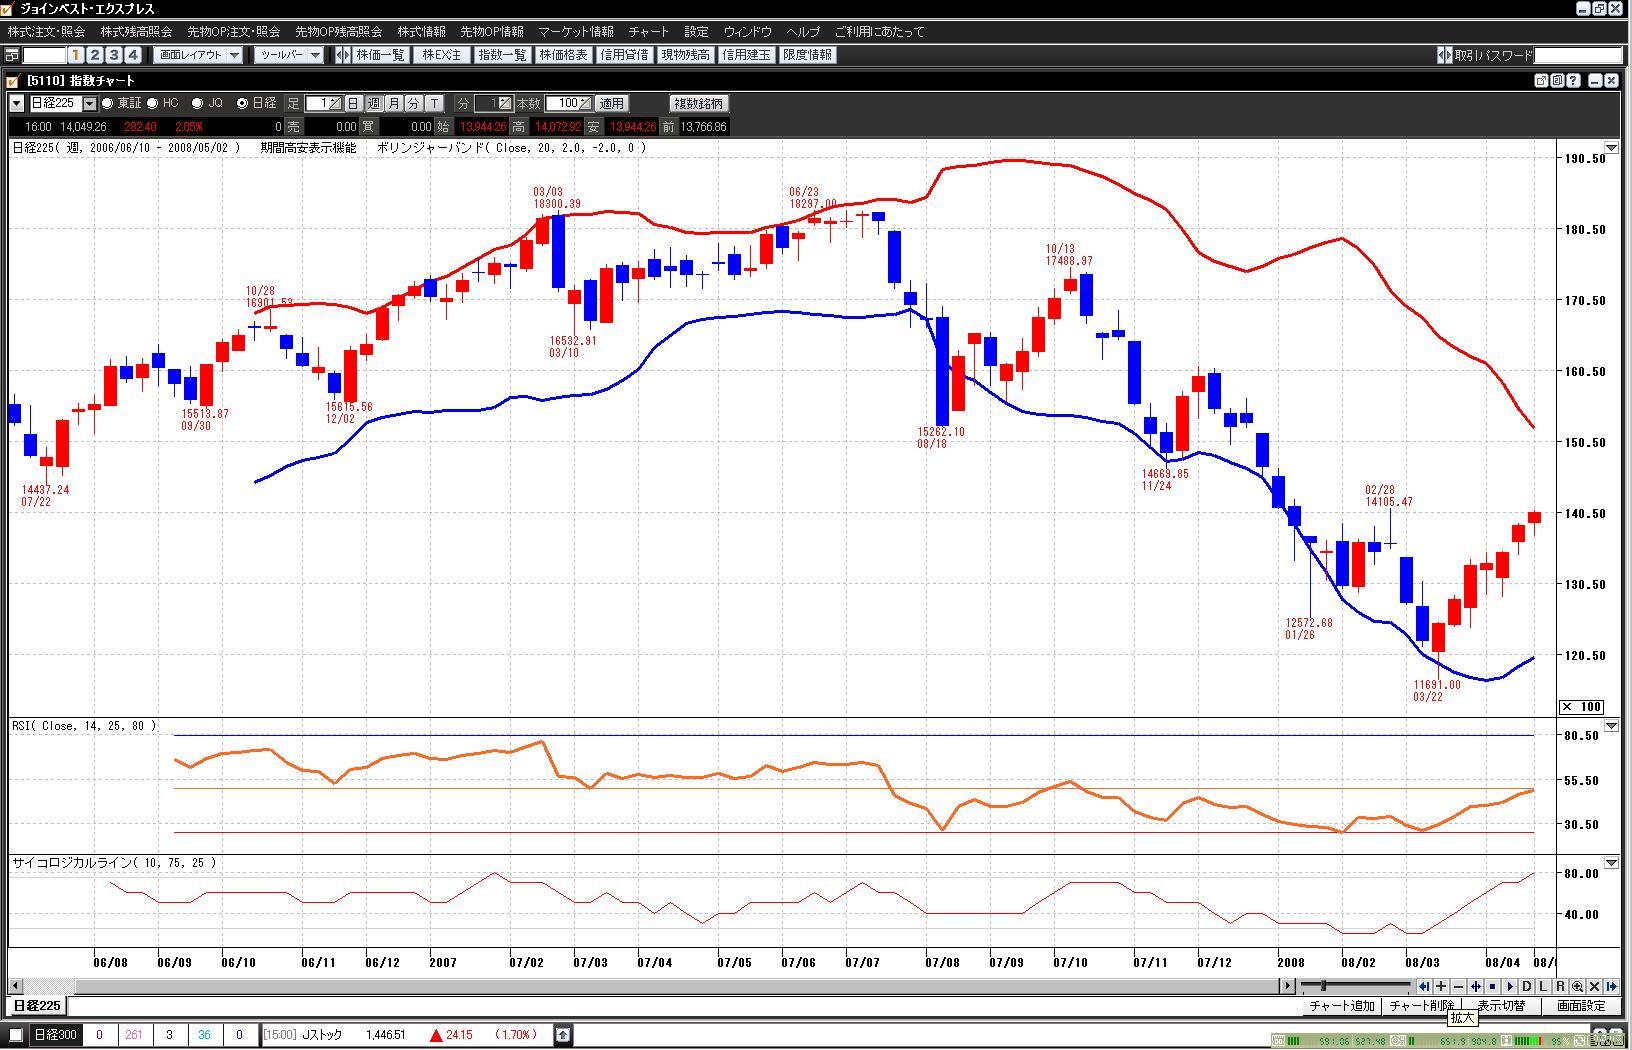Click the plus icon in chart controls

click(1441, 986)
